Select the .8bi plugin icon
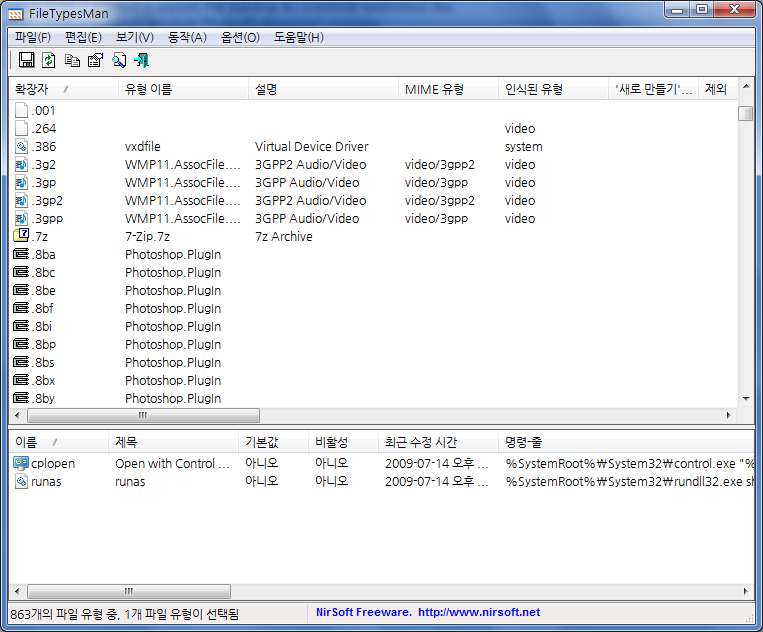Viewport: 763px width, 632px height. pyautogui.click(x=21, y=326)
